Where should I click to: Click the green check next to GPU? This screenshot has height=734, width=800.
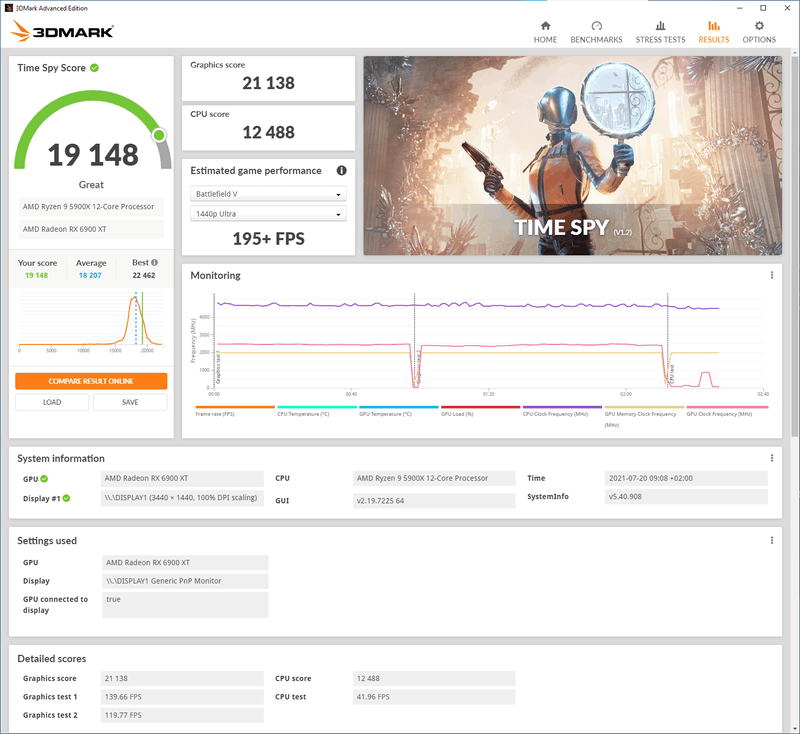pyautogui.click(x=44, y=479)
